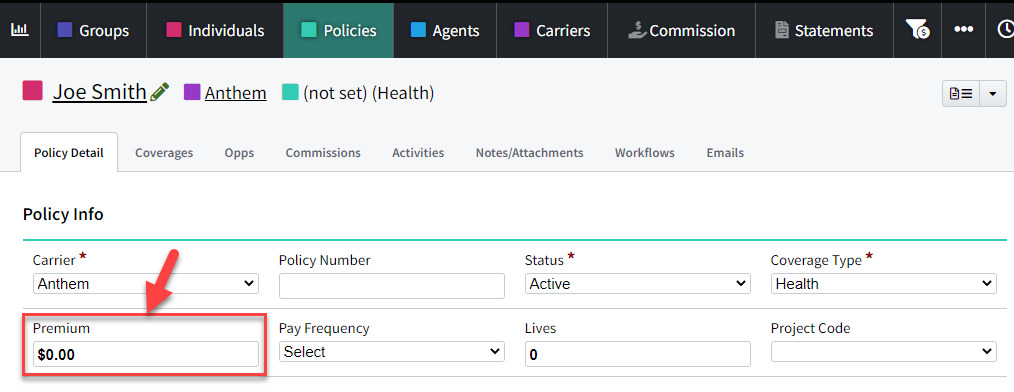Open the Statements section
Screen dimensions: 1014x392
pos(825,30)
